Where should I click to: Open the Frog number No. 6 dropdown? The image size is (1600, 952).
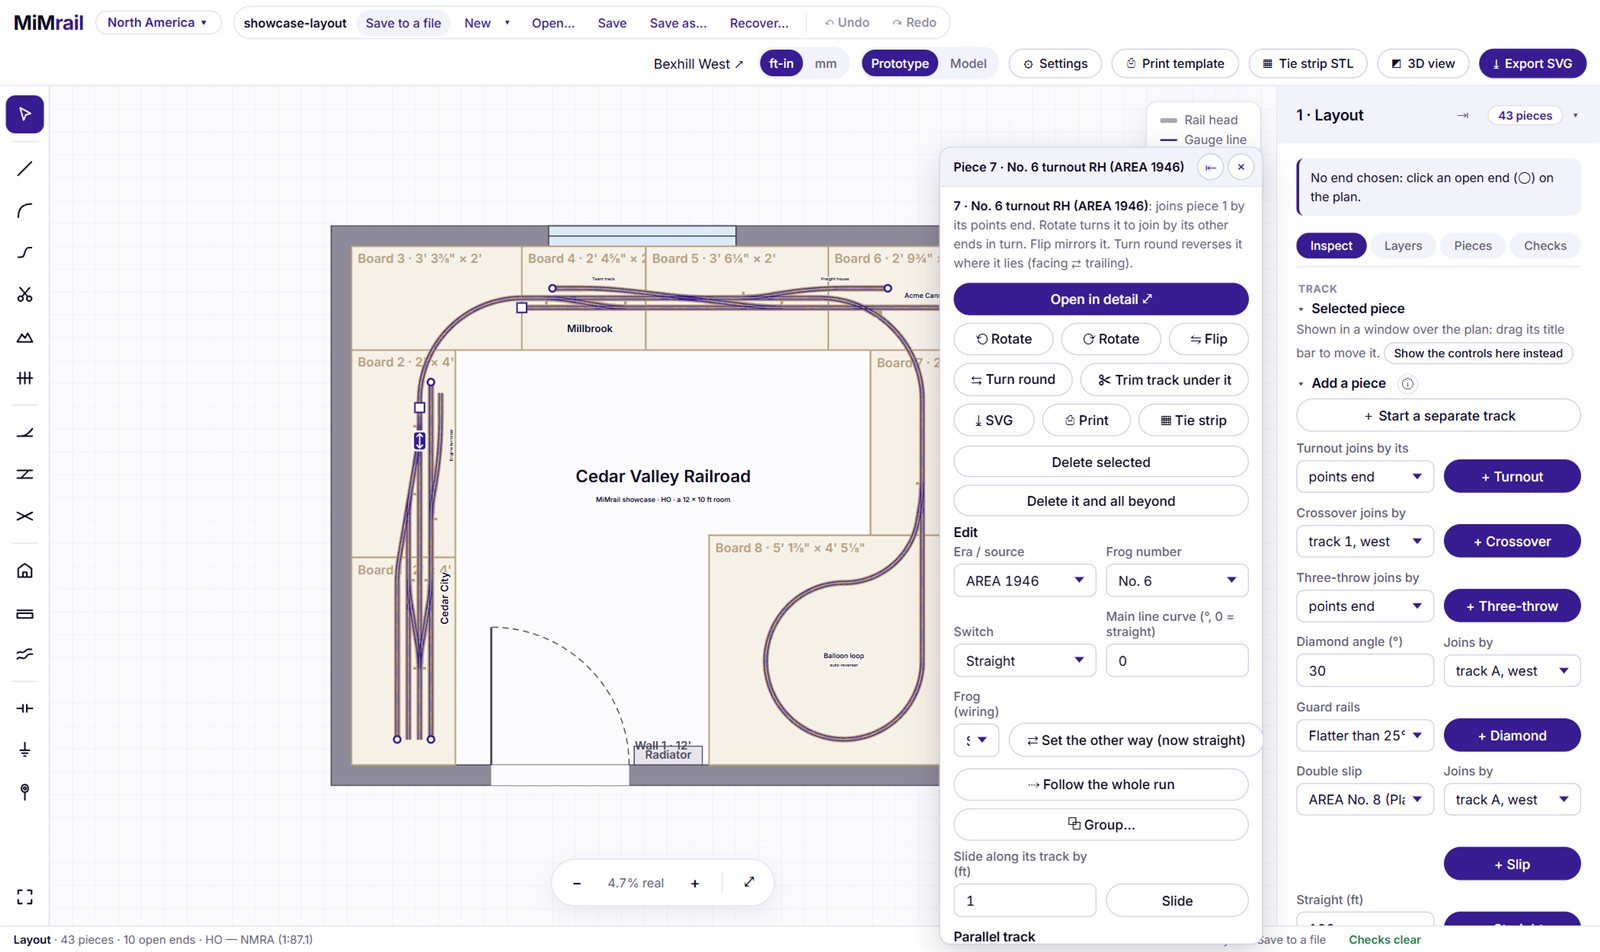1177,581
